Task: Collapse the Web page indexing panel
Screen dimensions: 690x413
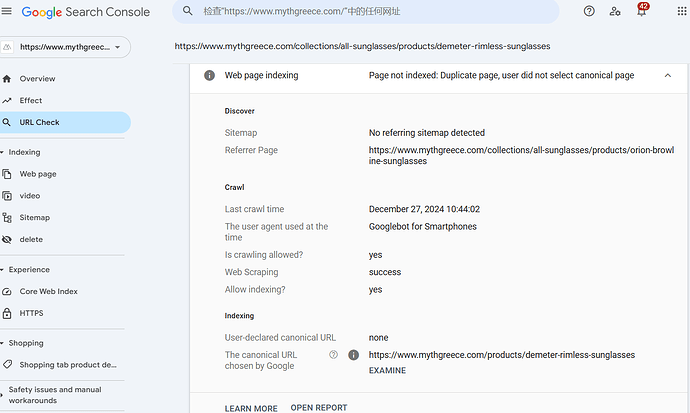Action: [x=666, y=75]
